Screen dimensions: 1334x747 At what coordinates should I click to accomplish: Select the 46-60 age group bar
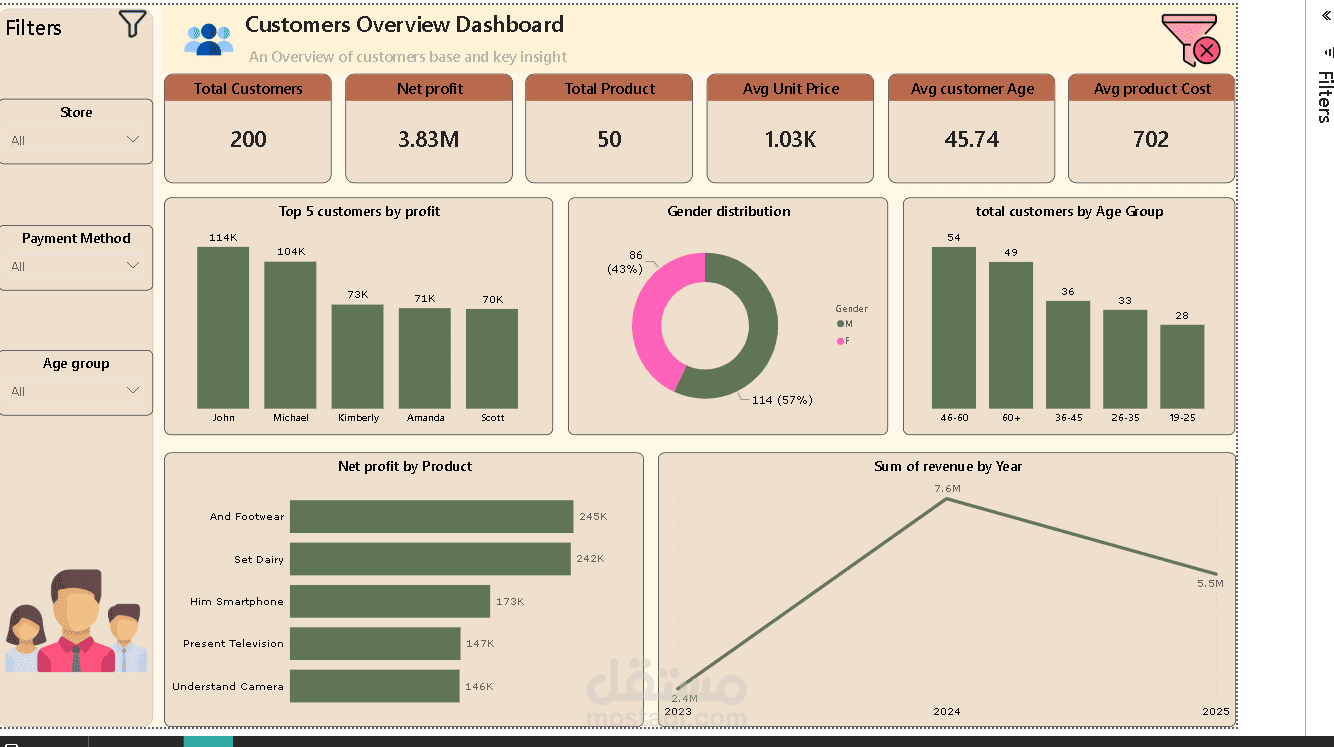[x=953, y=328]
